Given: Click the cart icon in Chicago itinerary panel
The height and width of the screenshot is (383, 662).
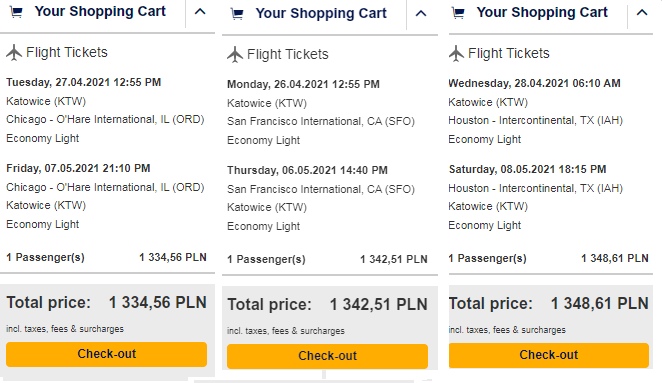Looking at the screenshot, I should [x=16, y=12].
